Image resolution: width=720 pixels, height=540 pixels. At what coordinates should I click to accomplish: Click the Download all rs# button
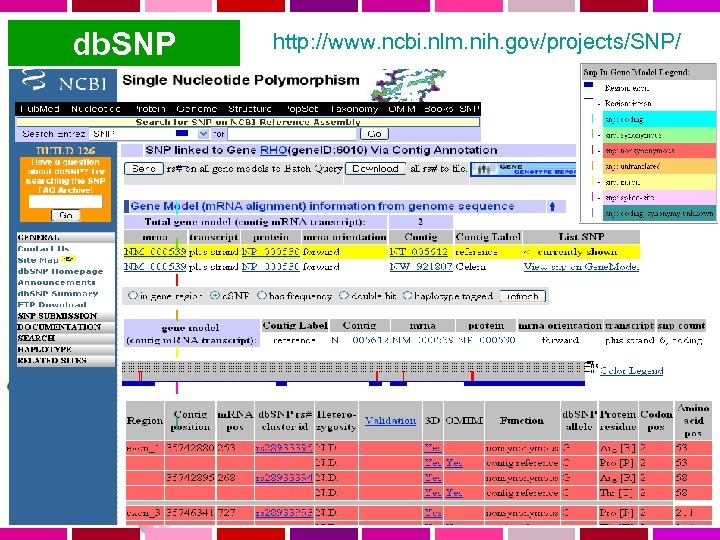point(375,169)
